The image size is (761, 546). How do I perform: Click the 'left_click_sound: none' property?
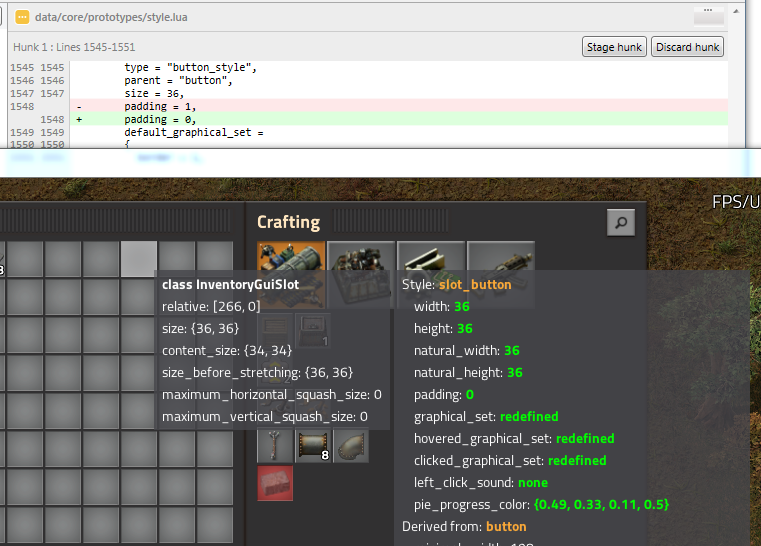point(481,482)
